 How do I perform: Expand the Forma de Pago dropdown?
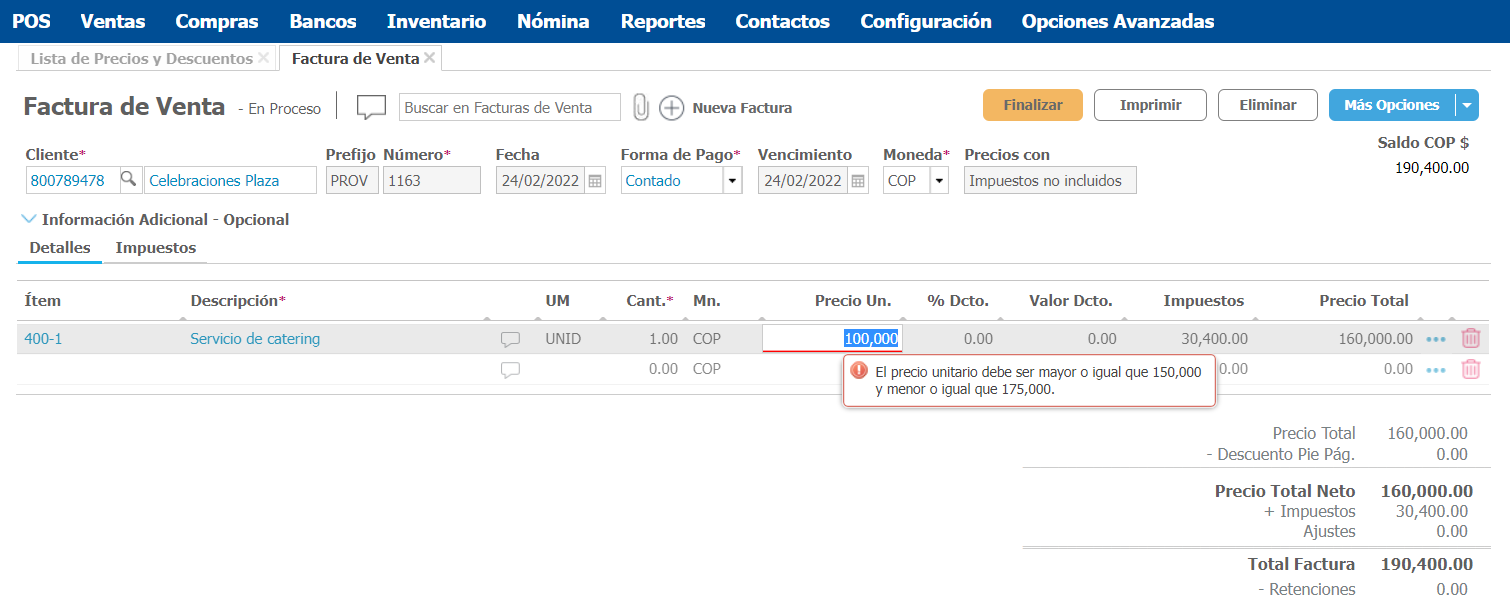pyautogui.click(x=732, y=181)
